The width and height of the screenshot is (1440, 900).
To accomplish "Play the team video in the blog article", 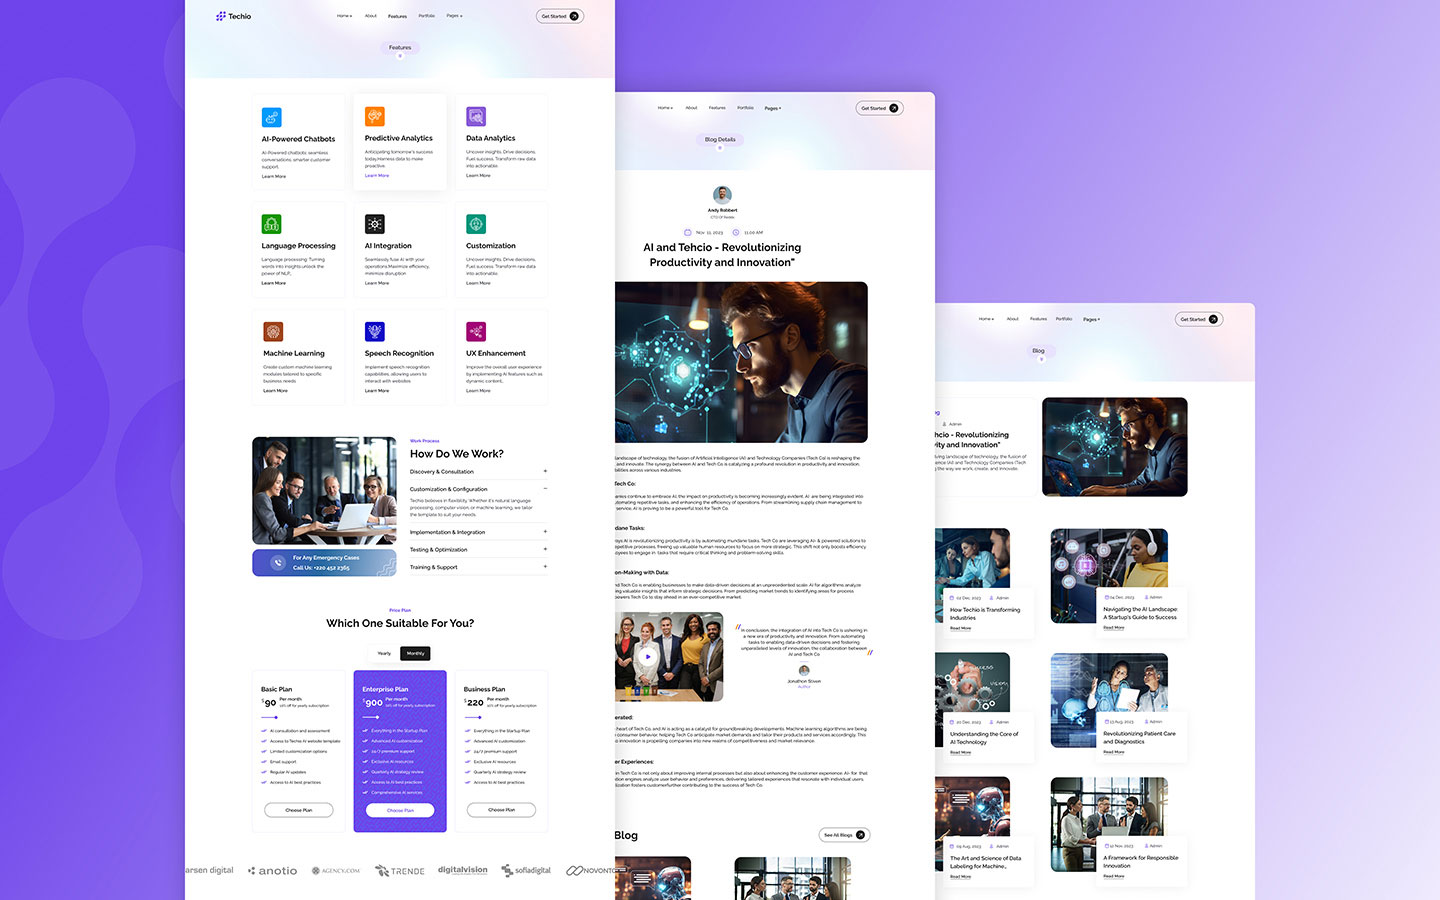I will point(649,656).
